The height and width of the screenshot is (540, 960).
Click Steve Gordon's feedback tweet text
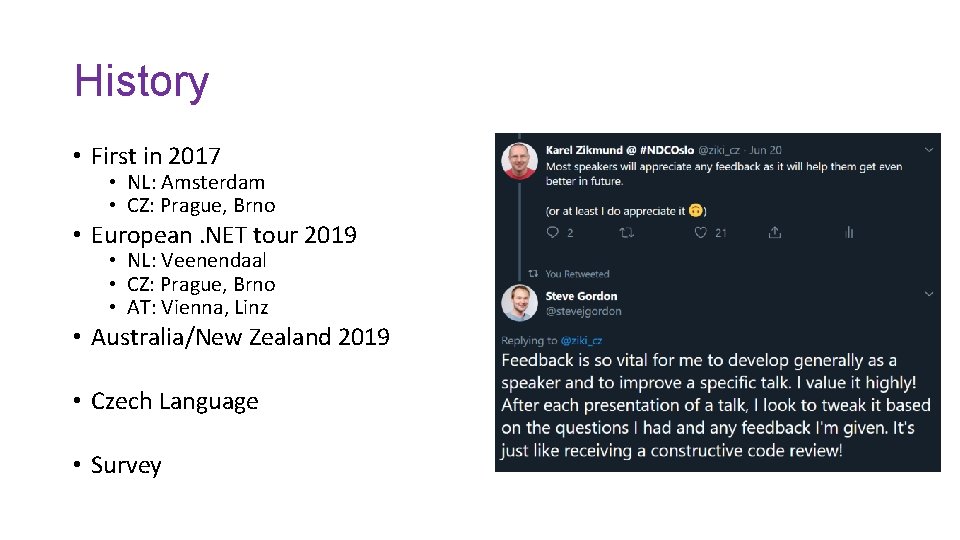[715, 405]
